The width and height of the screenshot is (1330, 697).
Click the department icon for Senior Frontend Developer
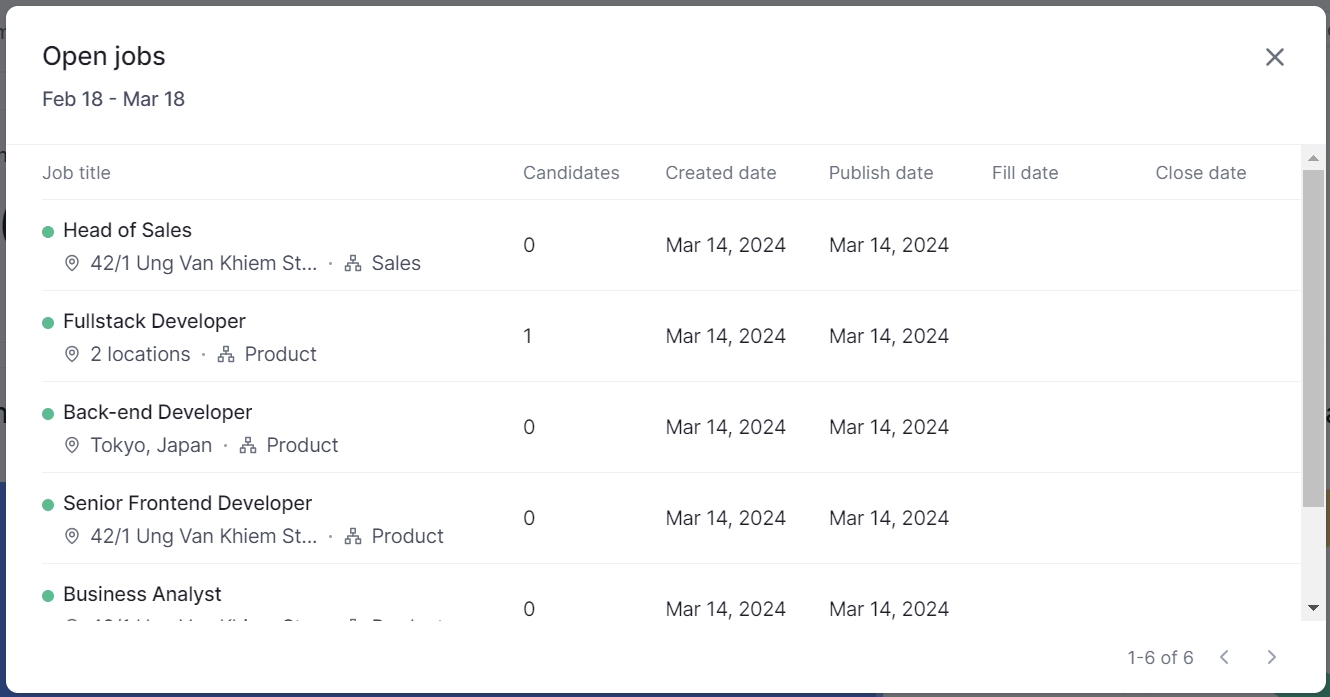click(353, 536)
